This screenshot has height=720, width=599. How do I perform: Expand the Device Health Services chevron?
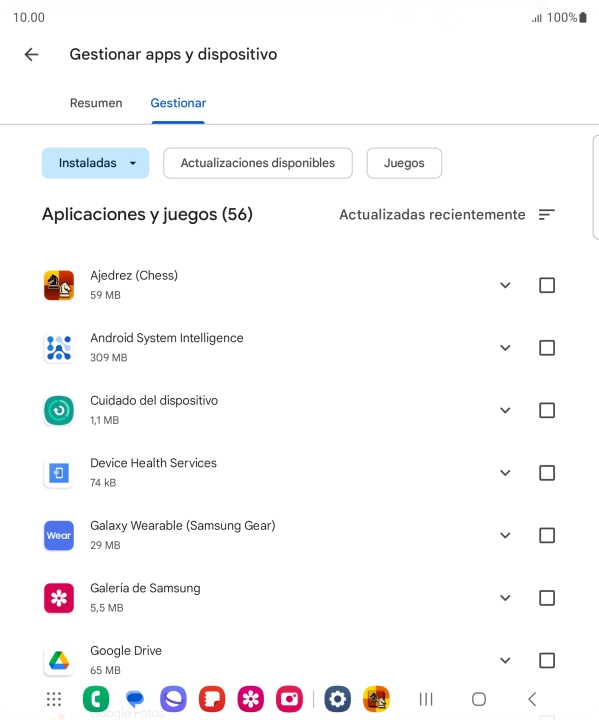click(x=505, y=472)
